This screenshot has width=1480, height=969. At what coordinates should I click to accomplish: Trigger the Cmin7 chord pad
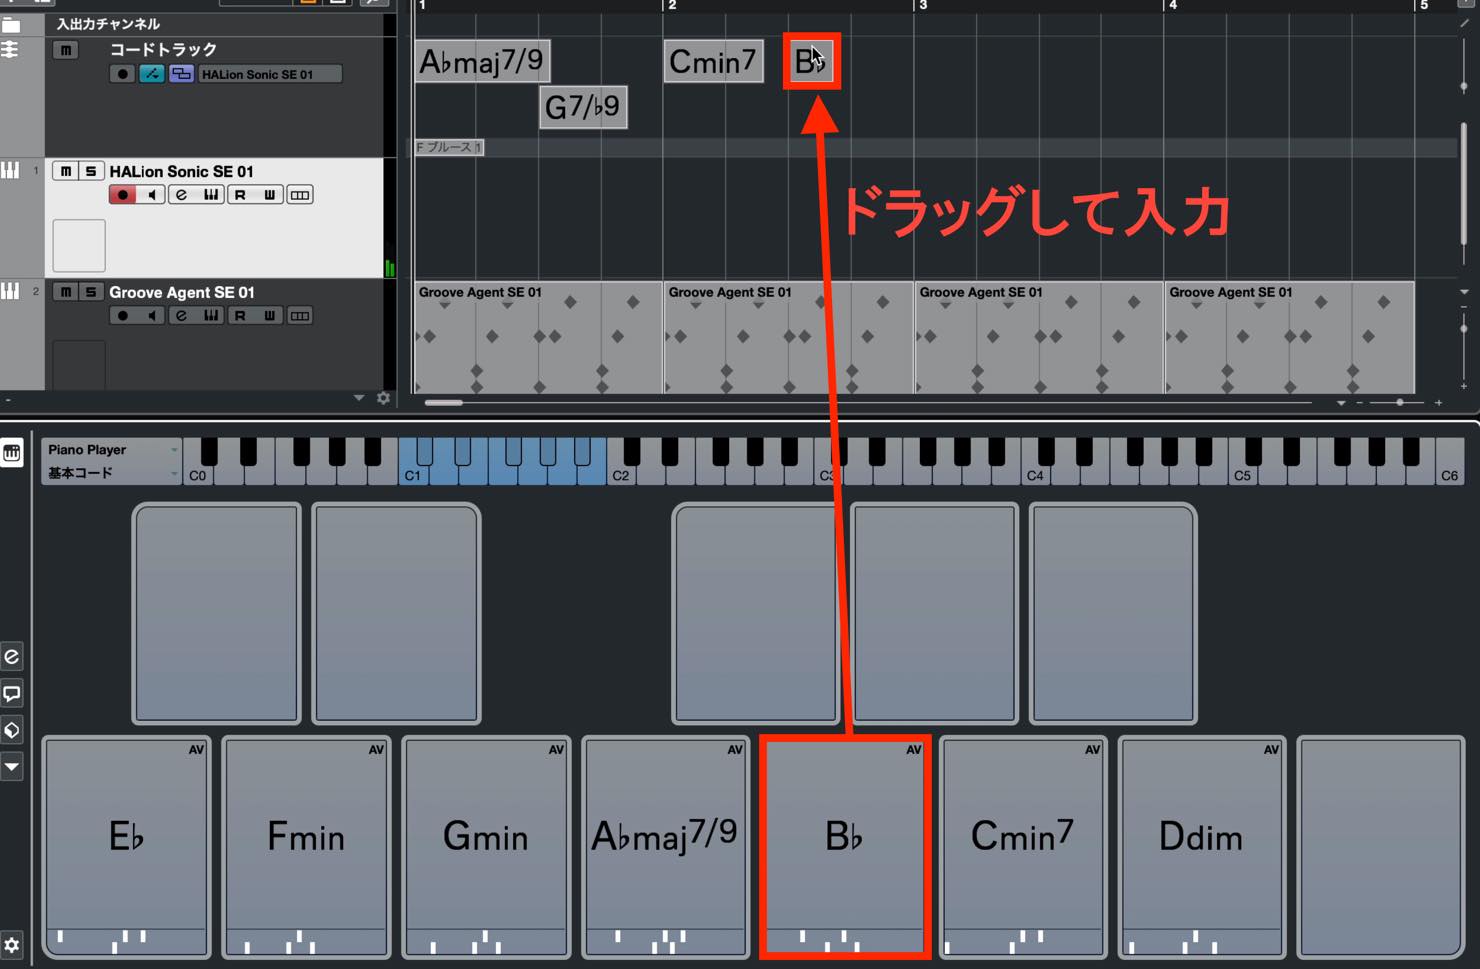(1022, 848)
